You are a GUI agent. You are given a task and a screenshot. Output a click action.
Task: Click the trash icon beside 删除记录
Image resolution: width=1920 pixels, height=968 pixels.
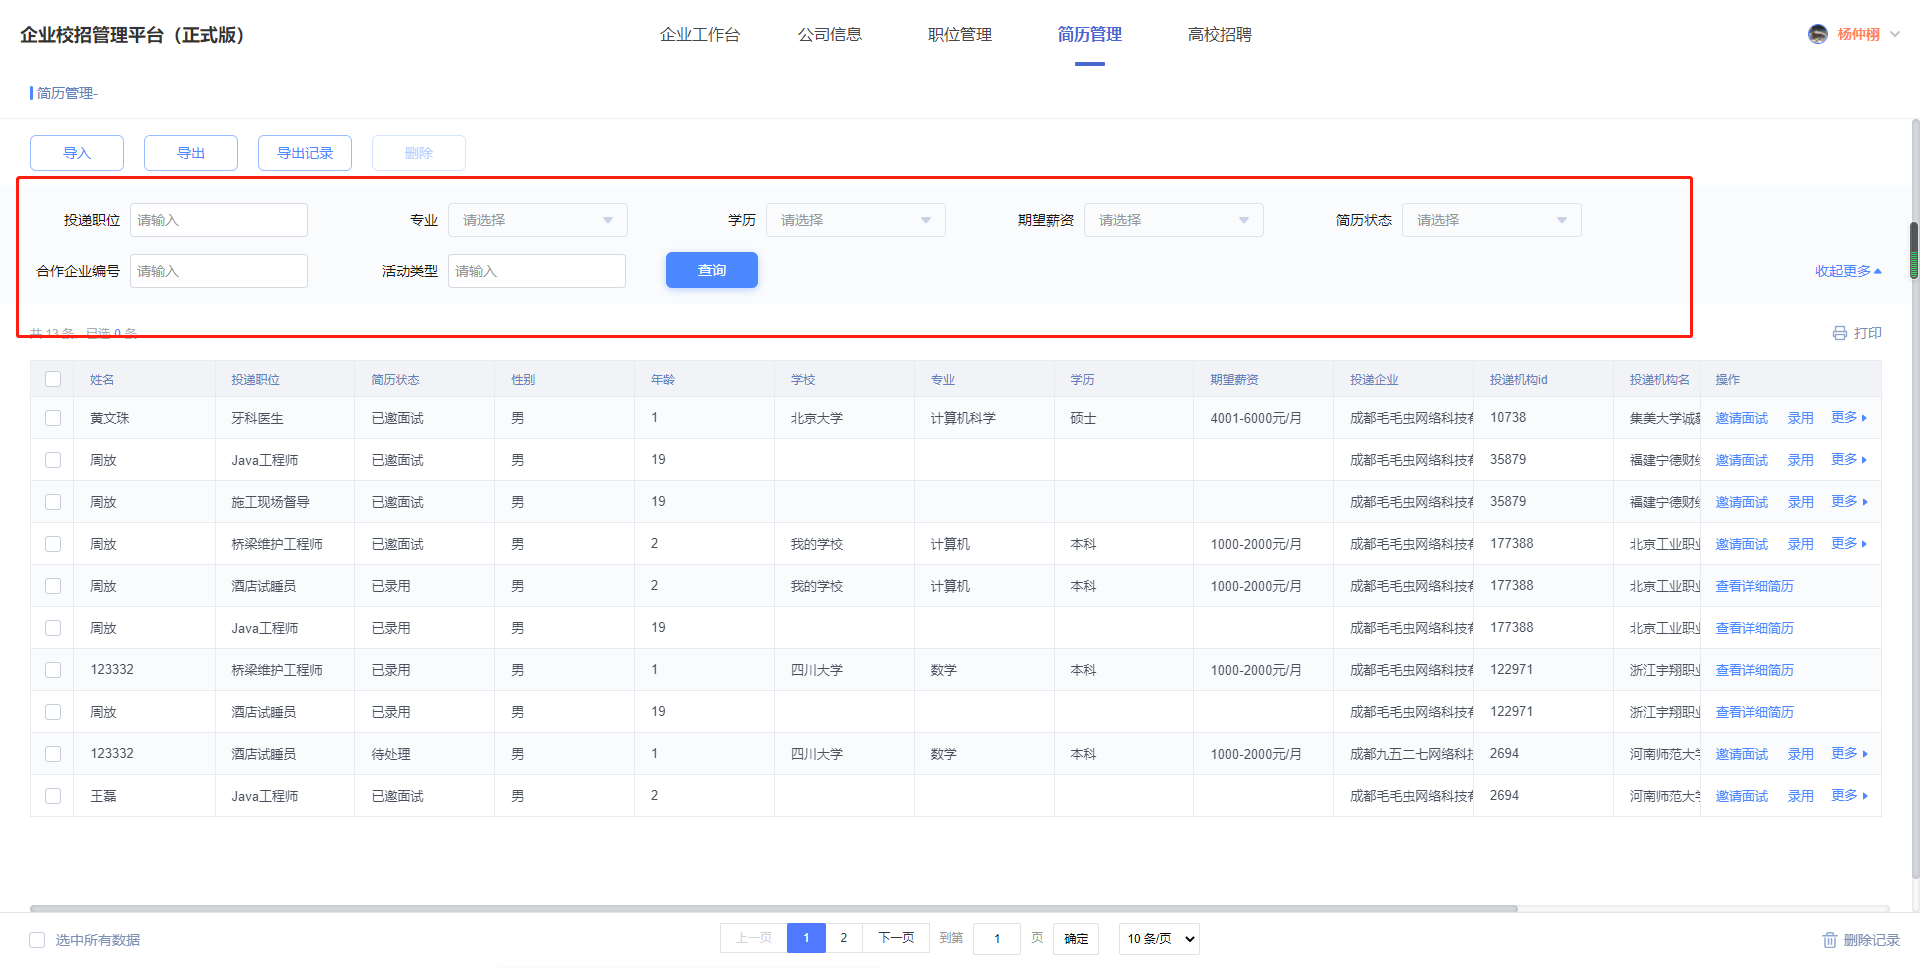tap(1830, 940)
